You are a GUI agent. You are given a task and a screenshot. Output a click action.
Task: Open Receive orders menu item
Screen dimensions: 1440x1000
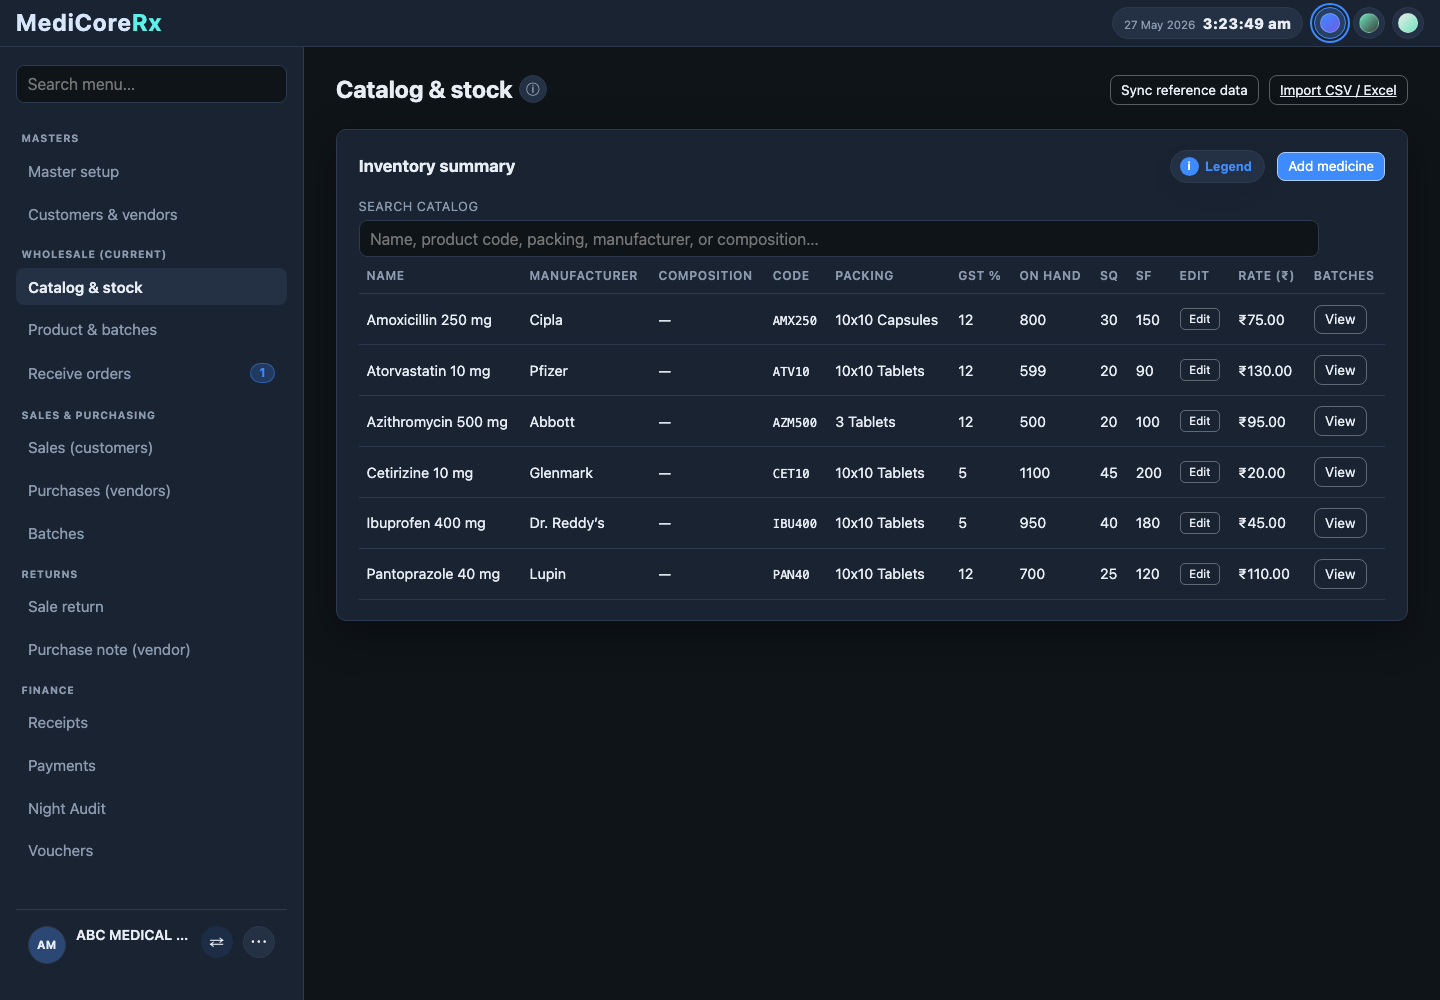point(152,373)
